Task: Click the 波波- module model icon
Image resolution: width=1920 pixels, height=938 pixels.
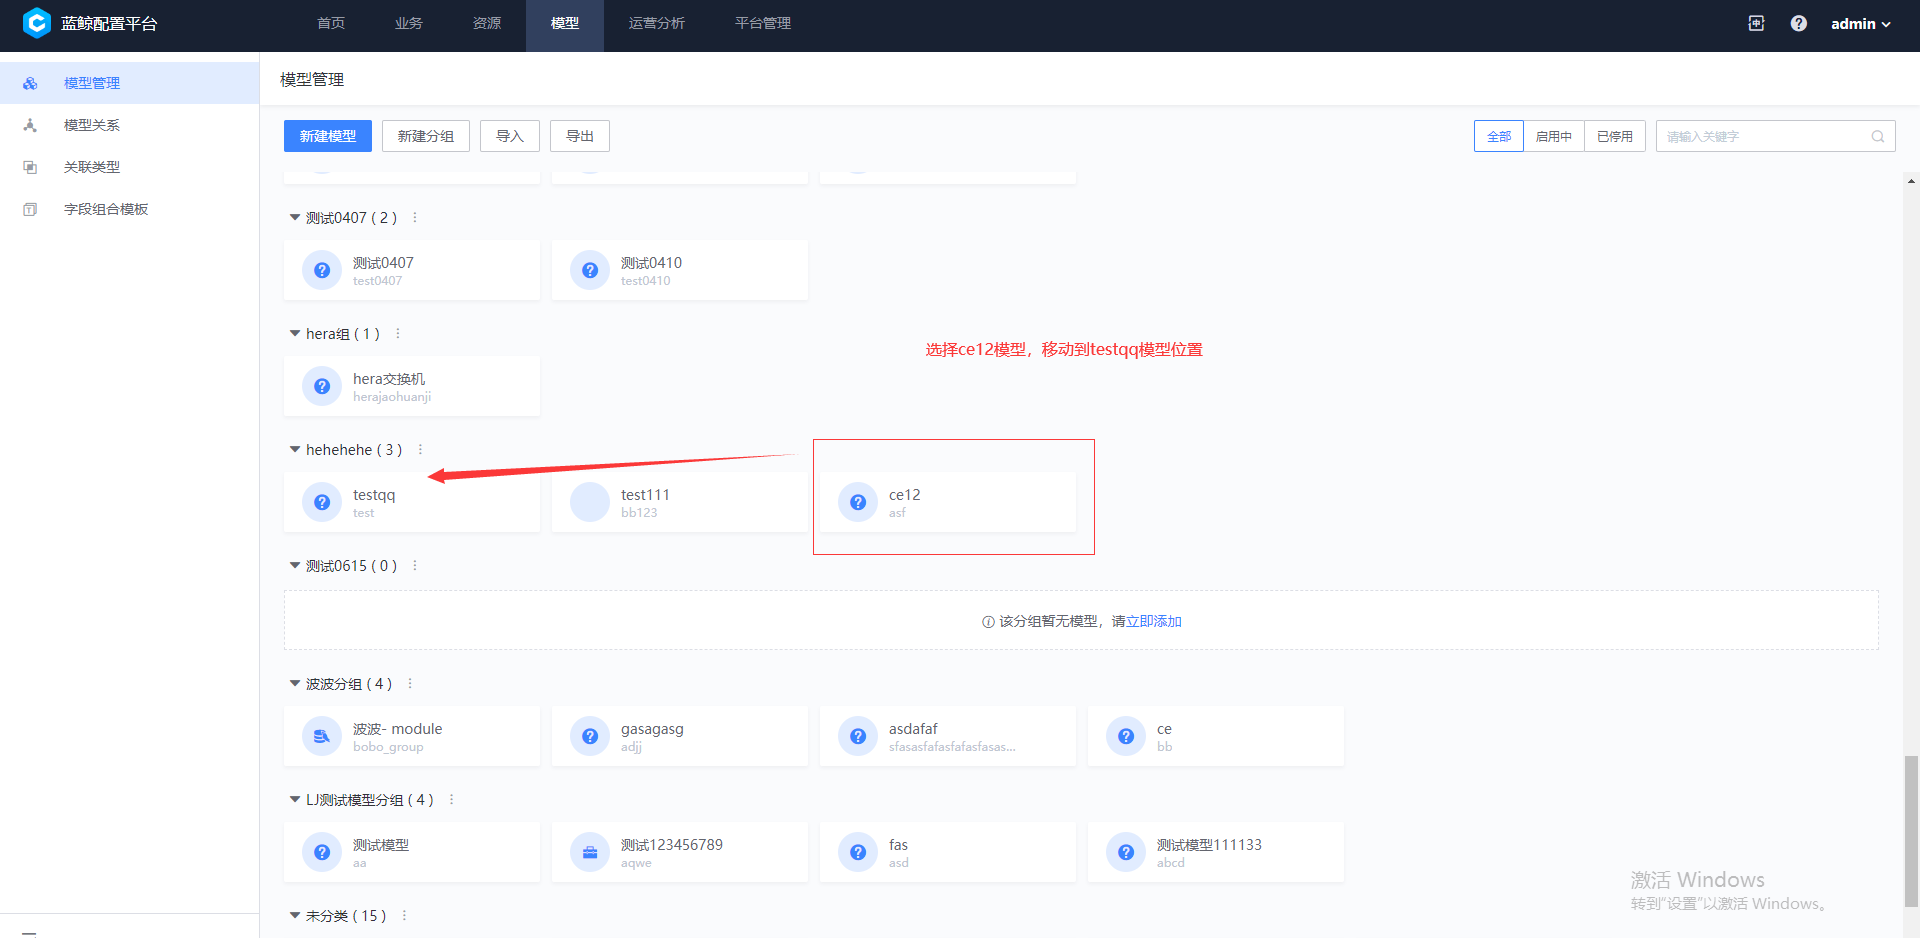Action: pos(321,735)
